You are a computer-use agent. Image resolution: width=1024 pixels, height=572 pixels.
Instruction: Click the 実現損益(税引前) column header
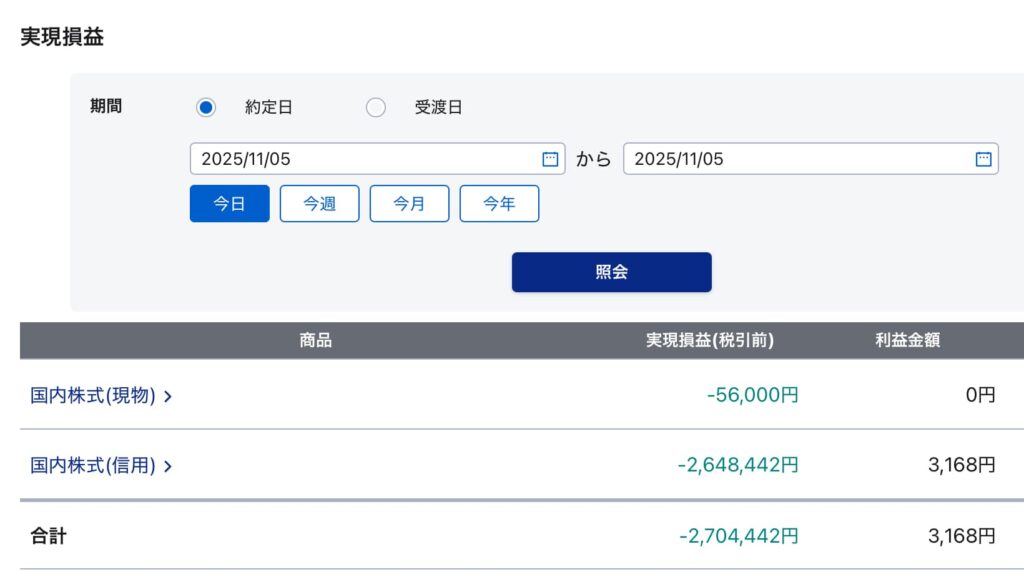click(710, 340)
